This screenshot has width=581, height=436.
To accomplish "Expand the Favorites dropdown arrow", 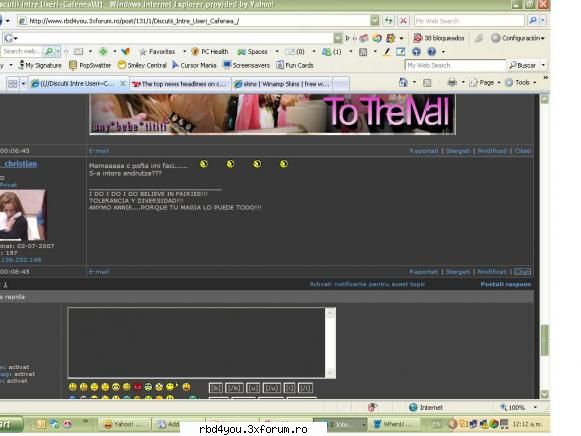I will (184, 51).
